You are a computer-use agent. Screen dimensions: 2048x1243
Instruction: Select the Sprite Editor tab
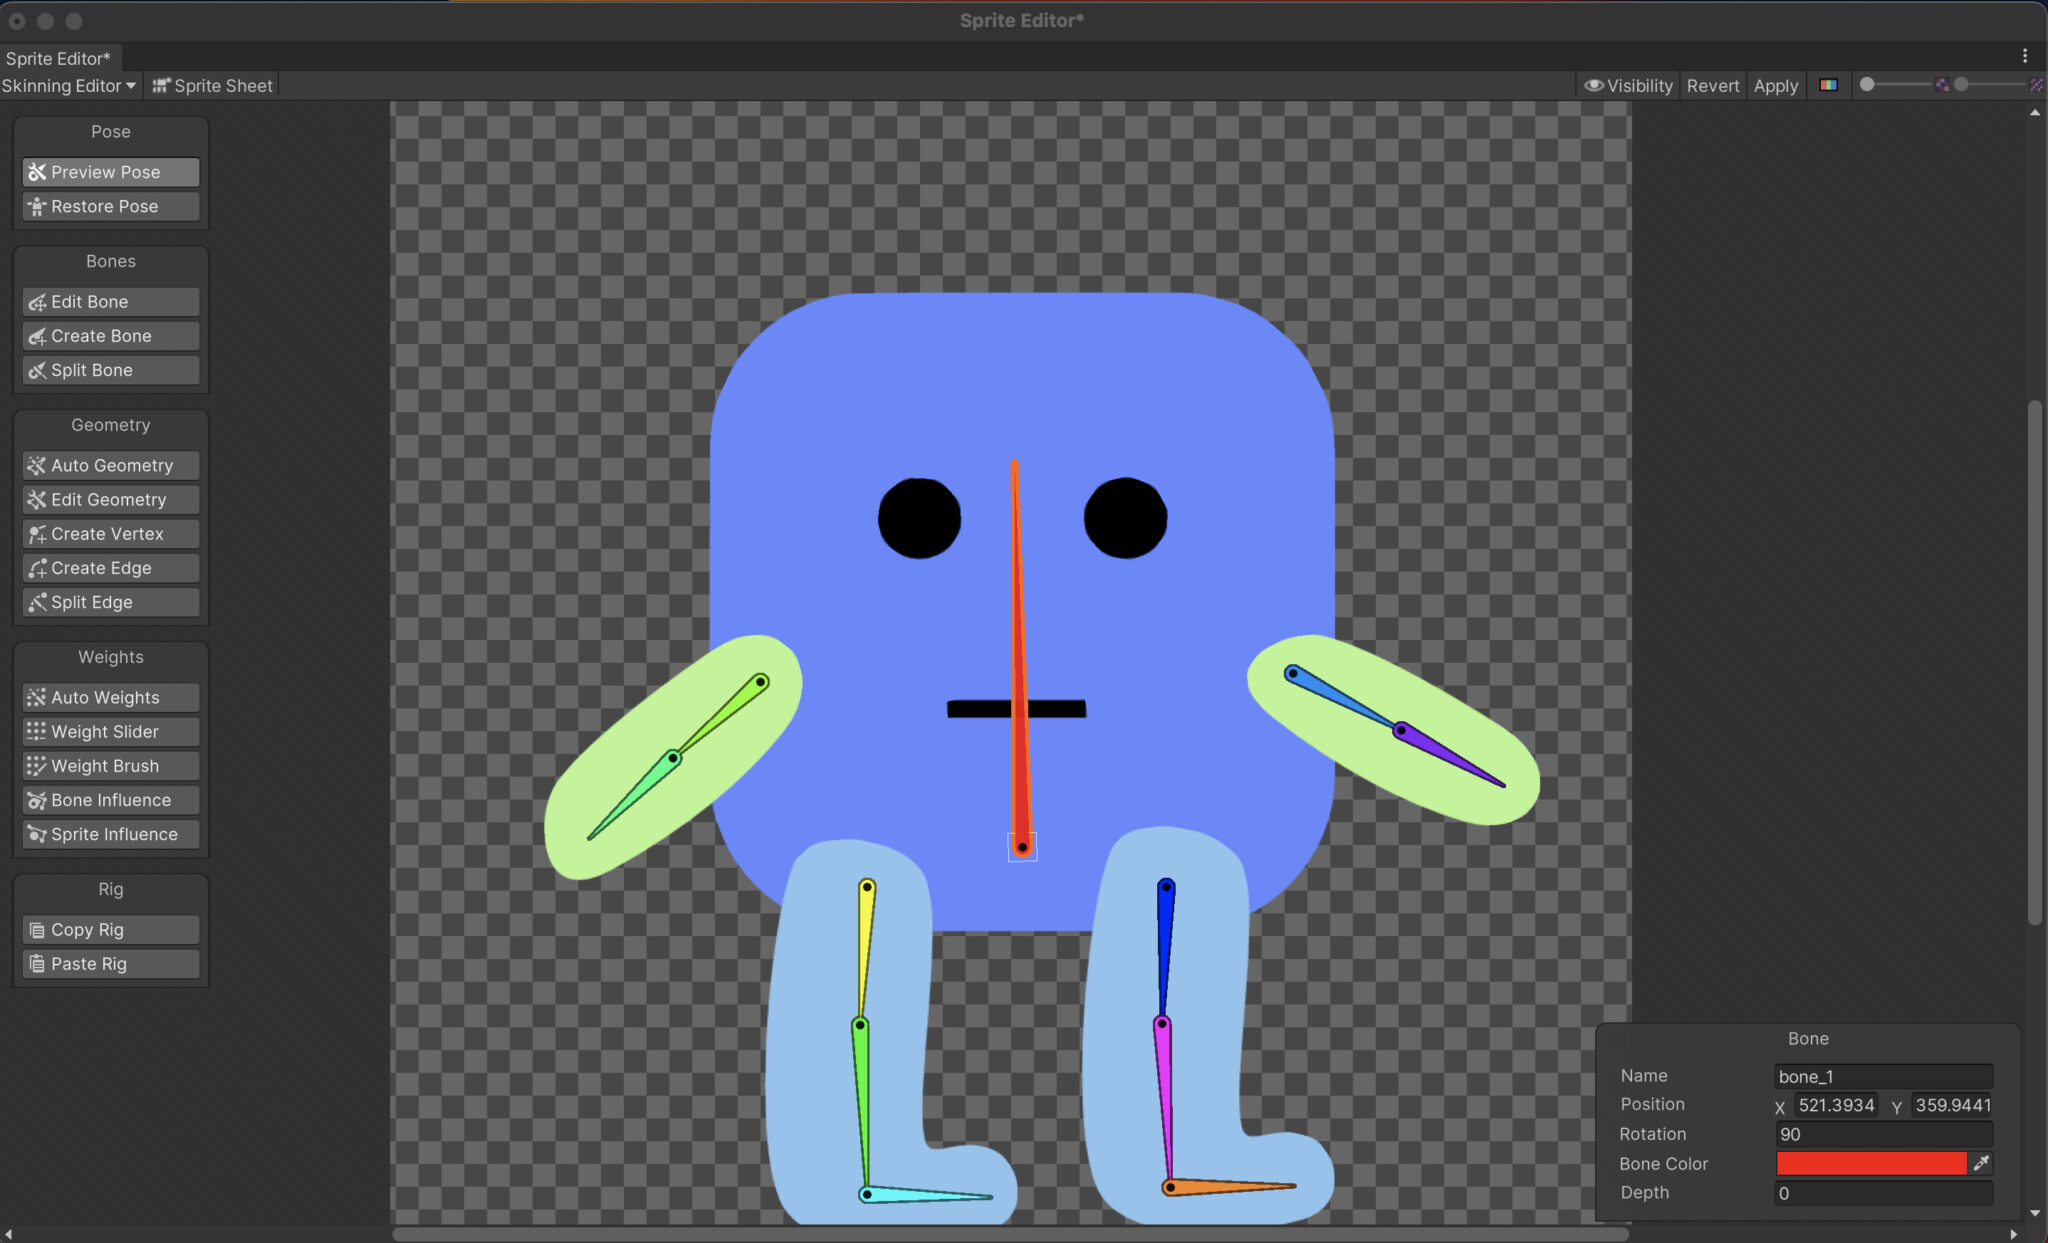(x=60, y=58)
